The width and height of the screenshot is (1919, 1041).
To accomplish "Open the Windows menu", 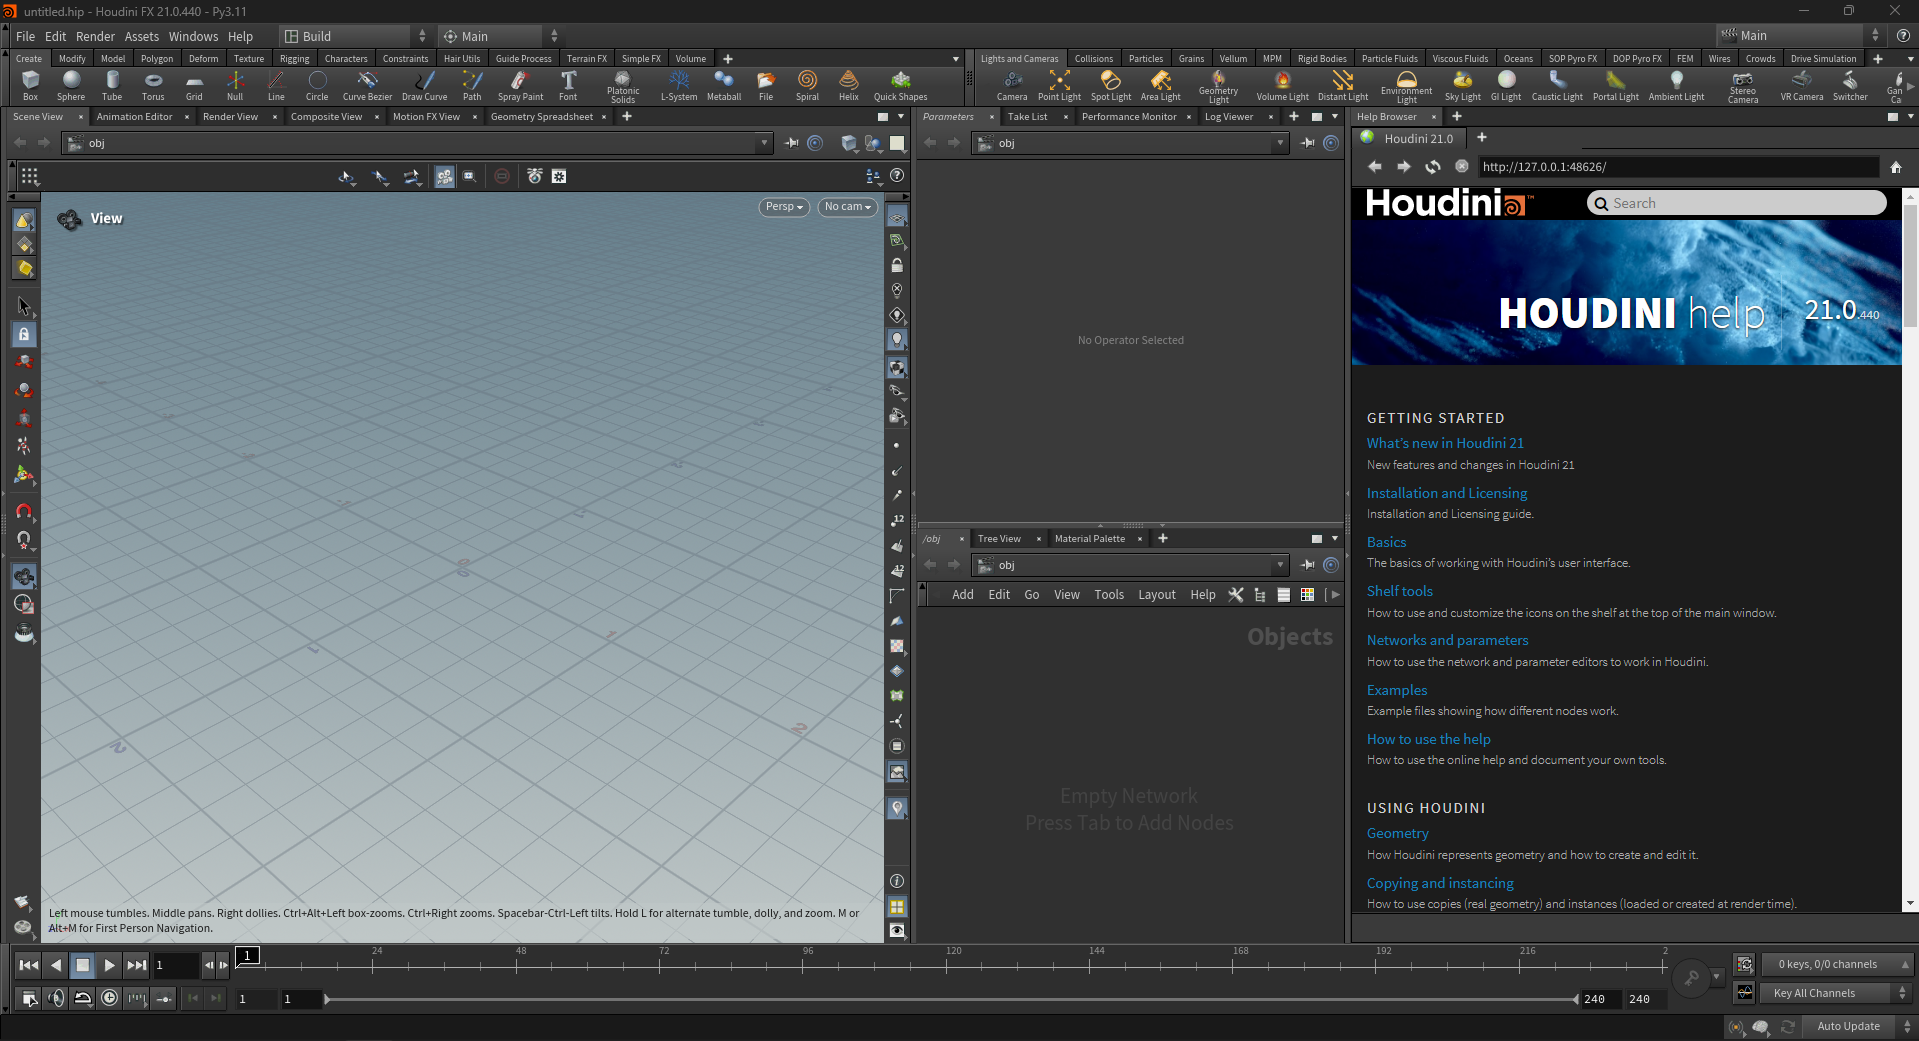I will tap(193, 36).
